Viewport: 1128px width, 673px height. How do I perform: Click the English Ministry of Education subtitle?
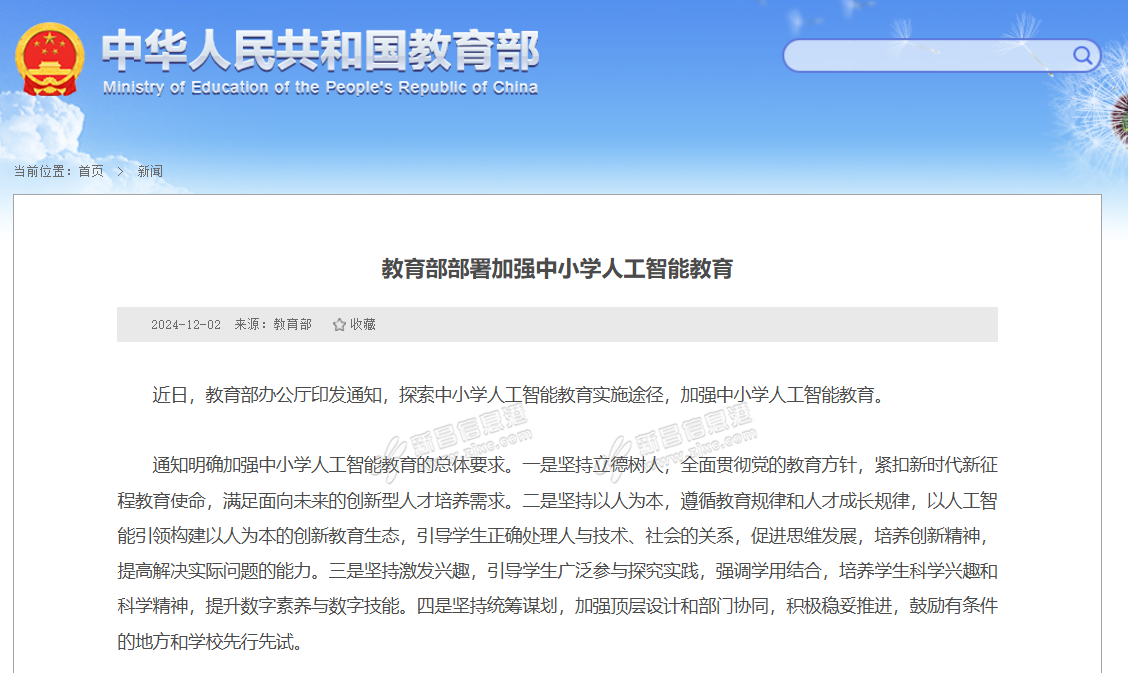pos(320,88)
